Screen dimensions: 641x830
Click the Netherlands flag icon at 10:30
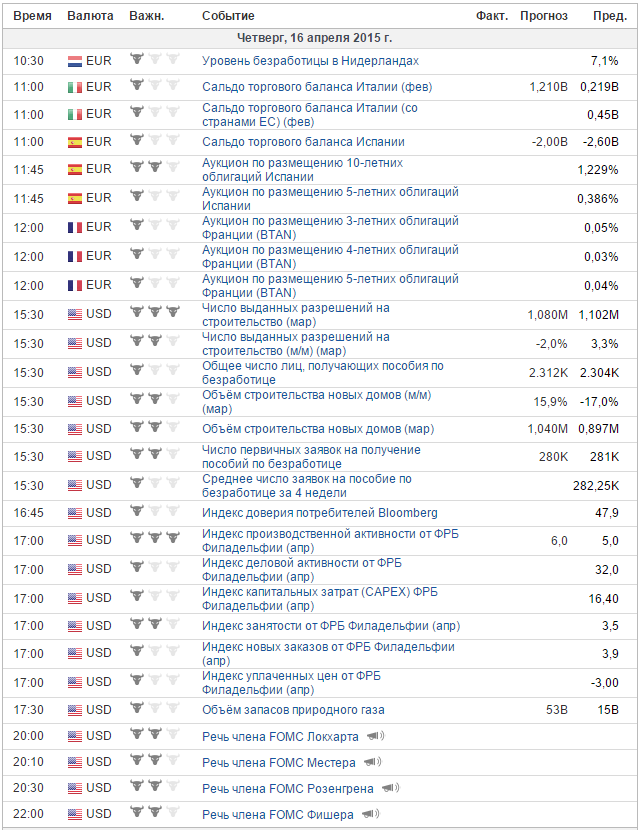(x=75, y=61)
